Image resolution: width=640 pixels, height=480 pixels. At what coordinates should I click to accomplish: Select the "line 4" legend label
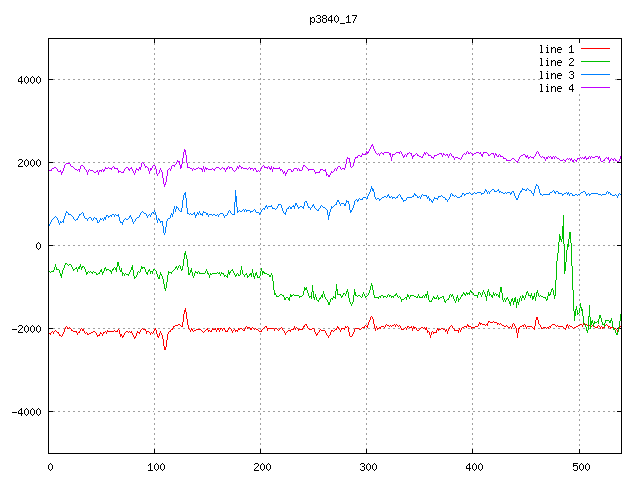pos(556,88)
